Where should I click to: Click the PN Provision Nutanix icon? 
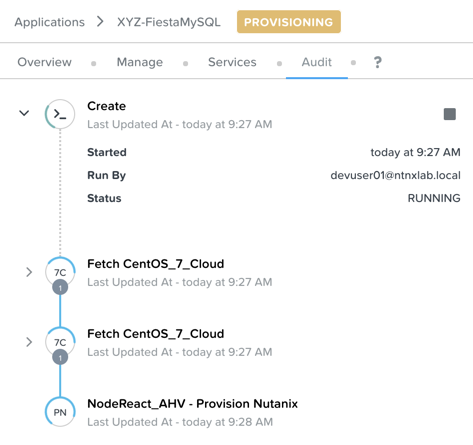click(x=60, y=412)
